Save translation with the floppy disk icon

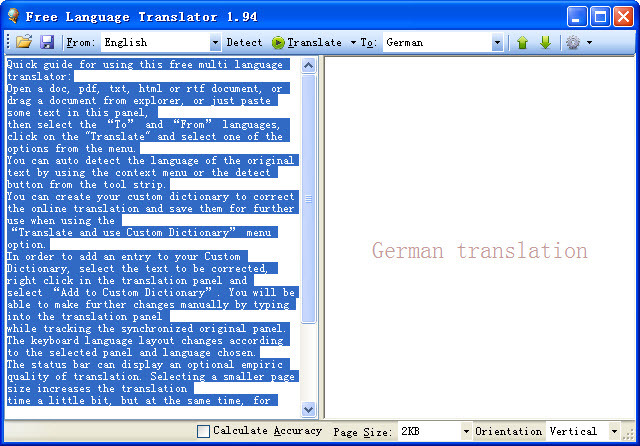tap(47, 42)
